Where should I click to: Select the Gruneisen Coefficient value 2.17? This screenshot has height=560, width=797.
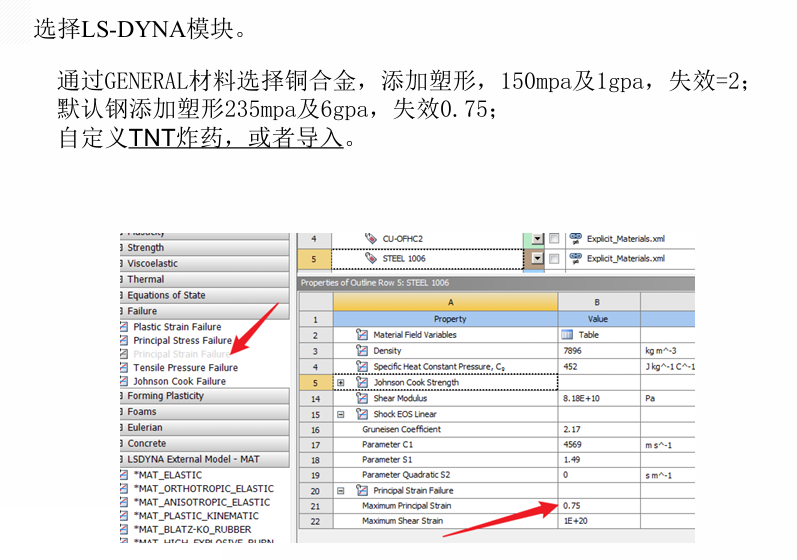tap(571, 429)
